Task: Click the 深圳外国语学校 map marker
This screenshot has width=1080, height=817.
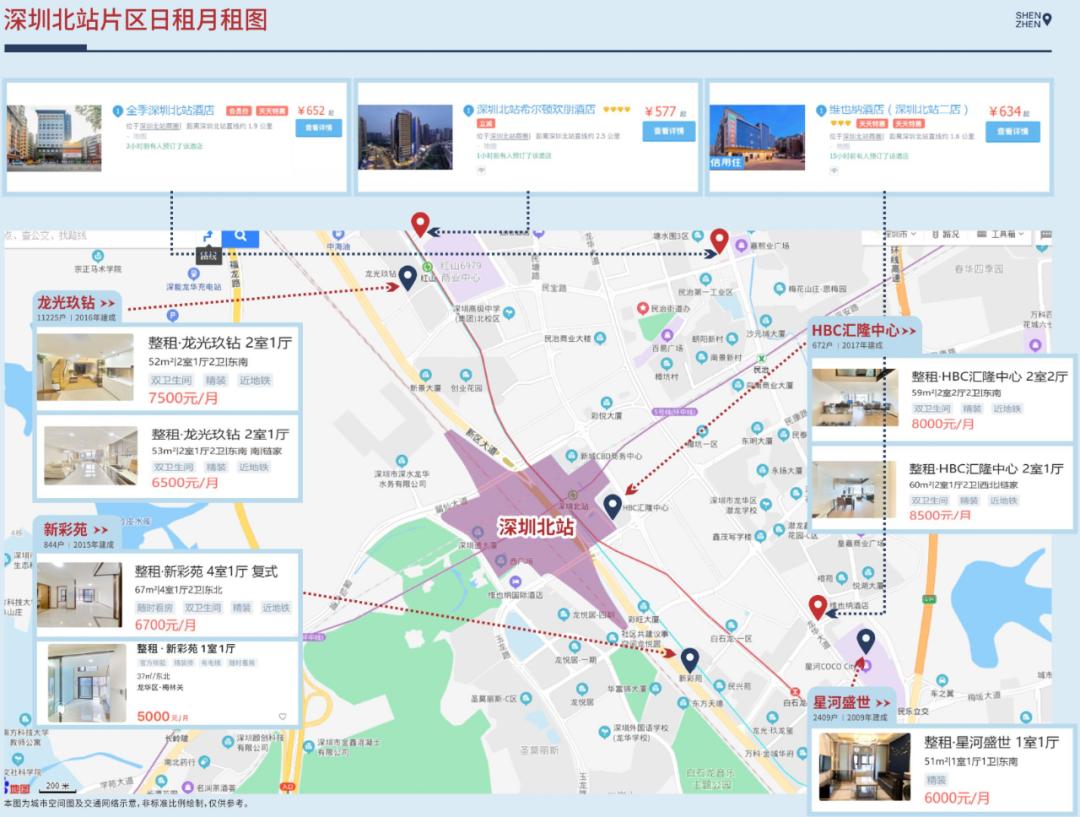Action: pos(604,732)
